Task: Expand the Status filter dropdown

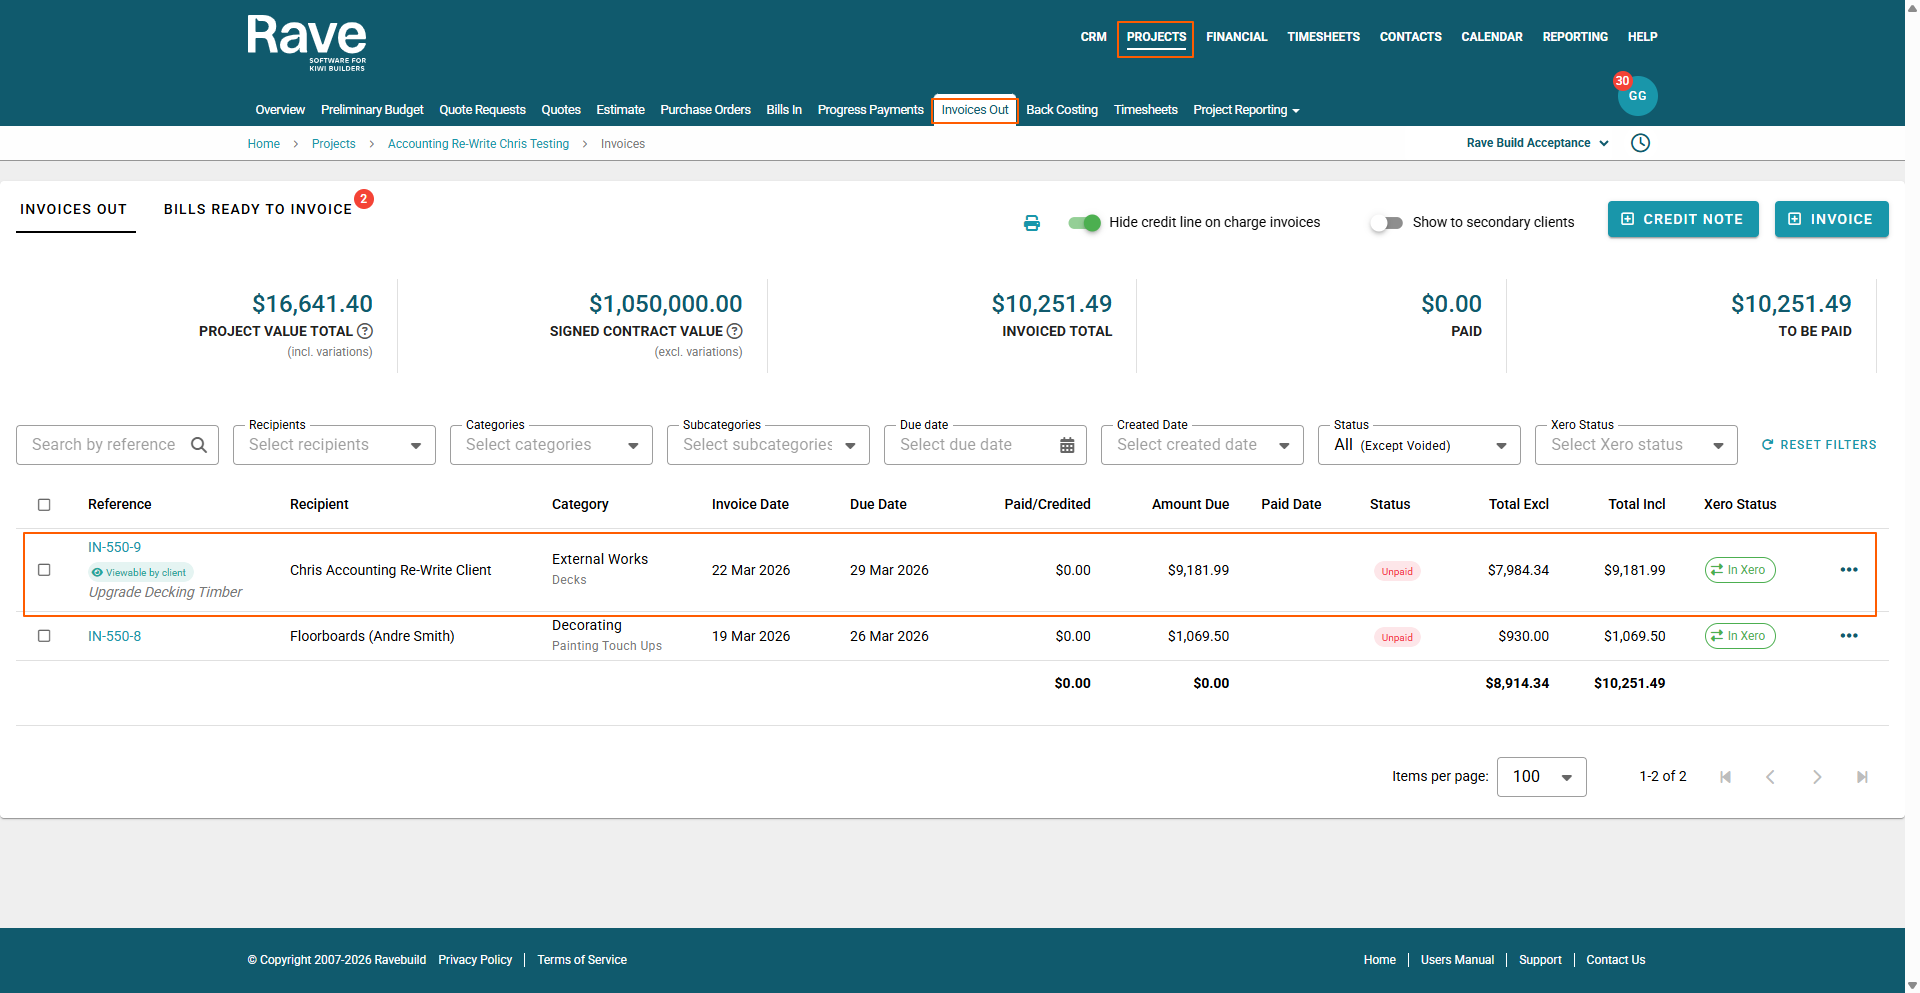Action: point(1419,445)
